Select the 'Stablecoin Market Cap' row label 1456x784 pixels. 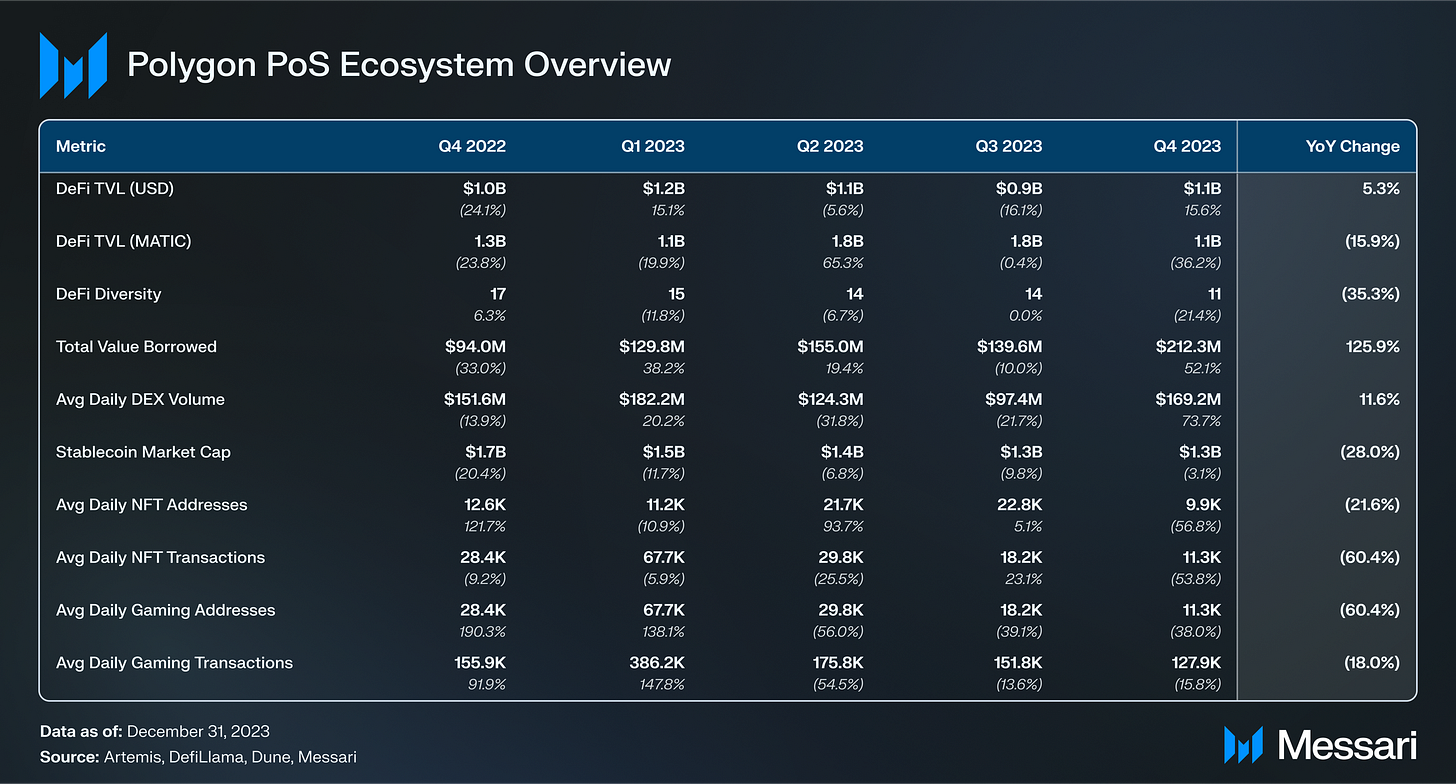click(x=141, y=452)
